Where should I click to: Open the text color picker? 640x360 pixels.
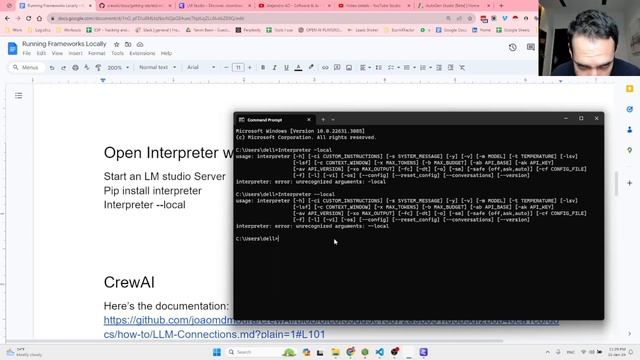298,68
